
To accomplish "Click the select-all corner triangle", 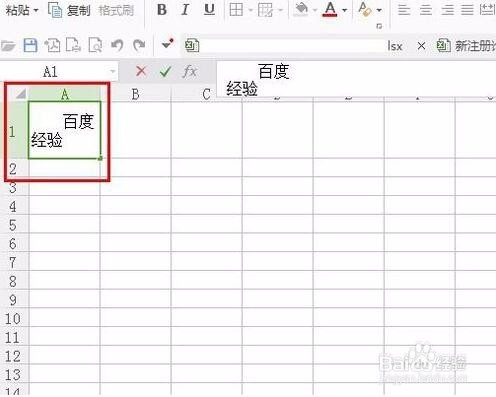I will [21, 94].
